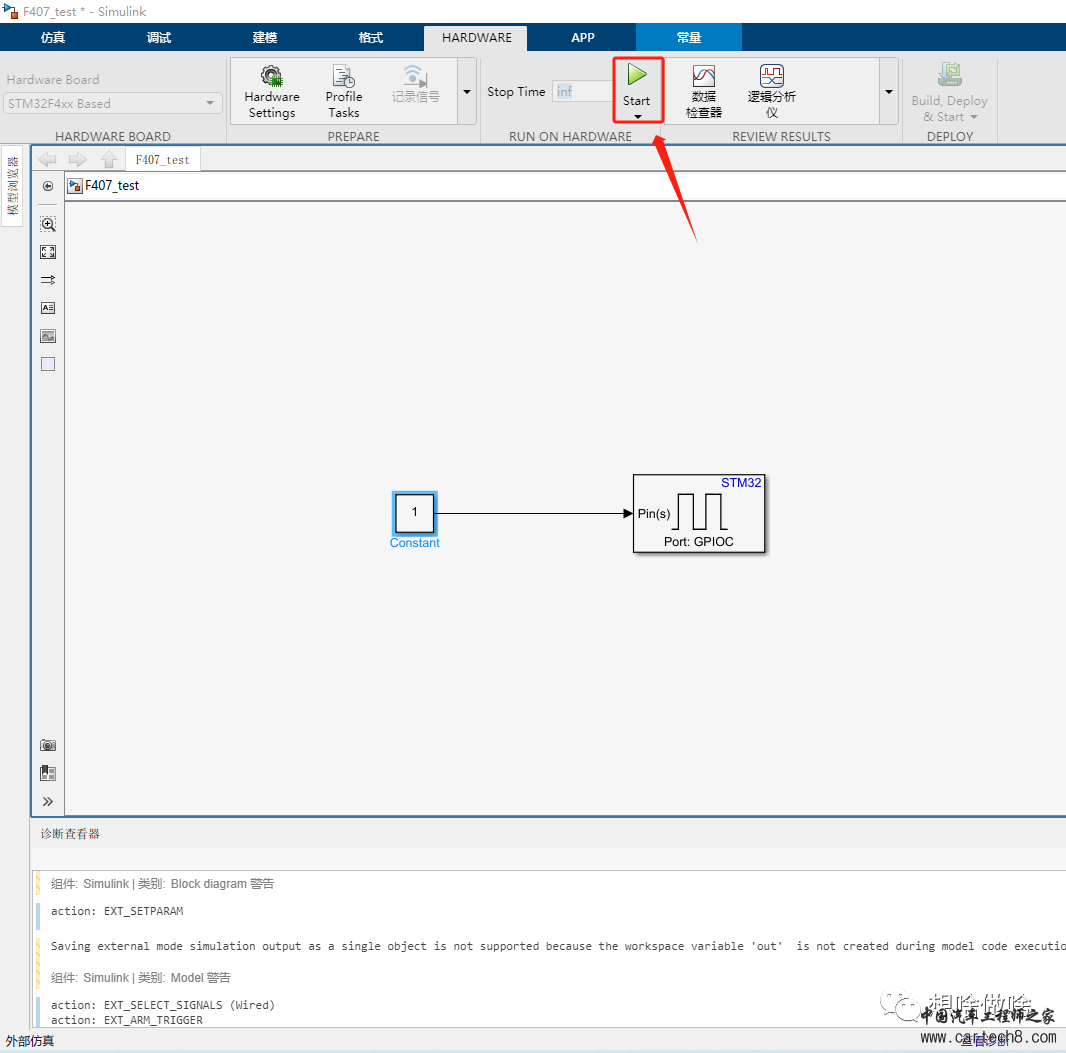1066x1053 pixels.
Task: Expand the PREPARE gallery dropdown
Action: [x=467, y=91]
